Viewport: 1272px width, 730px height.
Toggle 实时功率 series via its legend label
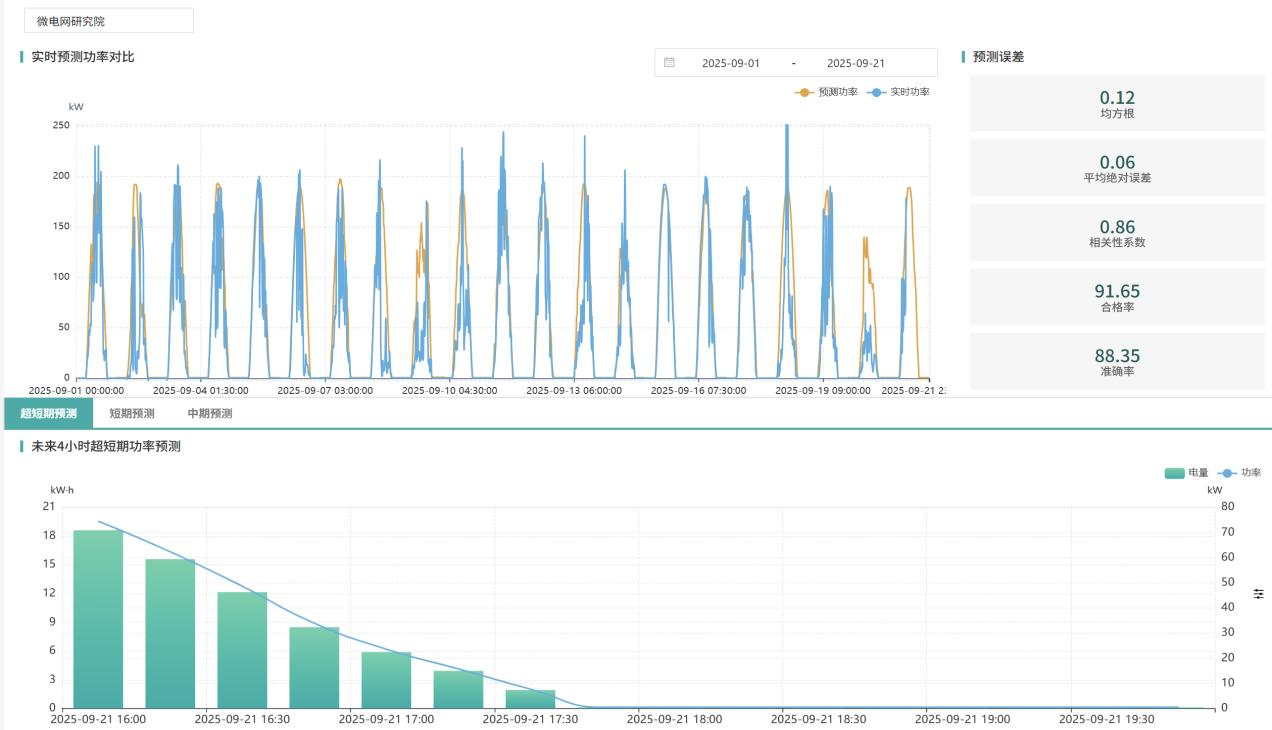(909, 92)
